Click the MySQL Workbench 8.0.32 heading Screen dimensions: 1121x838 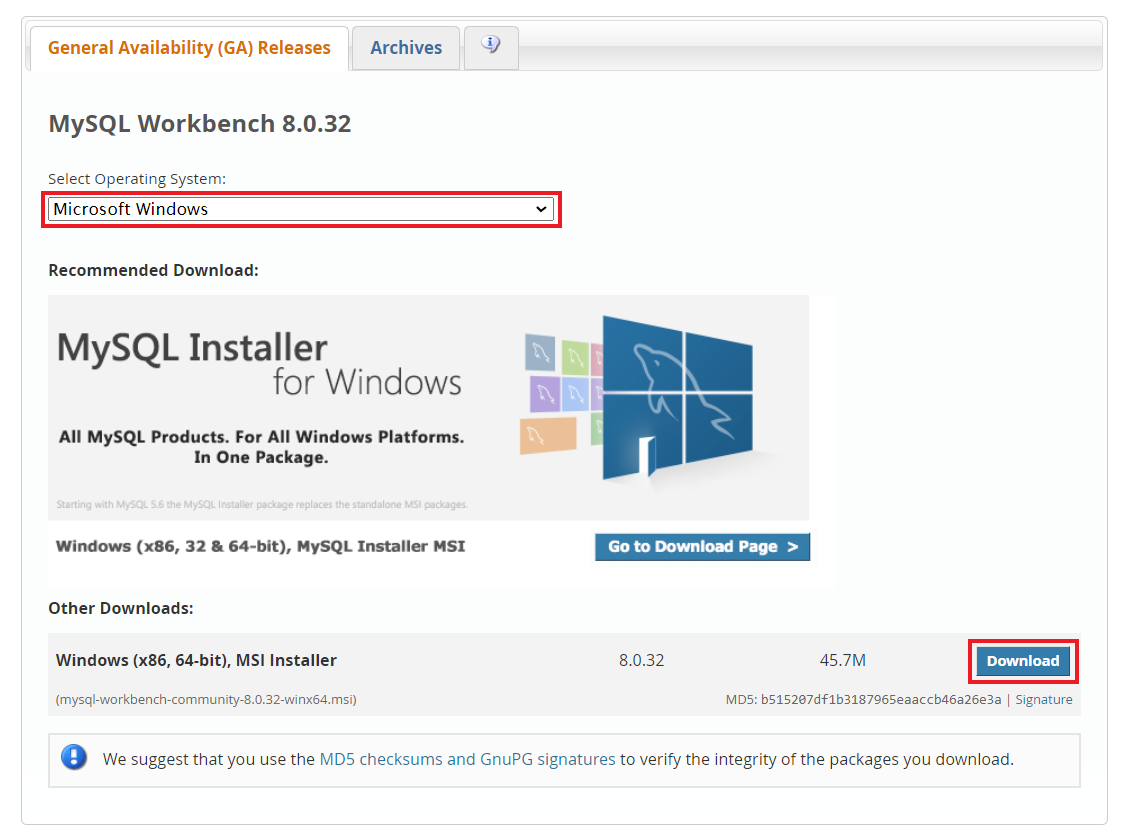tap(199, 124)
